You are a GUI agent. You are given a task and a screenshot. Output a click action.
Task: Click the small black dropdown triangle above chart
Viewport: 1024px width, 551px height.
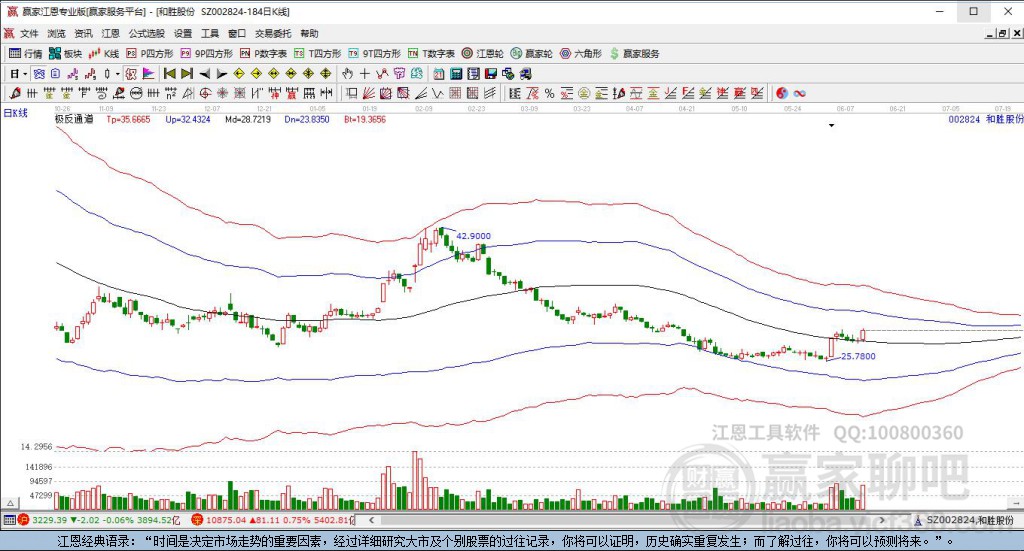coord(831,125)
